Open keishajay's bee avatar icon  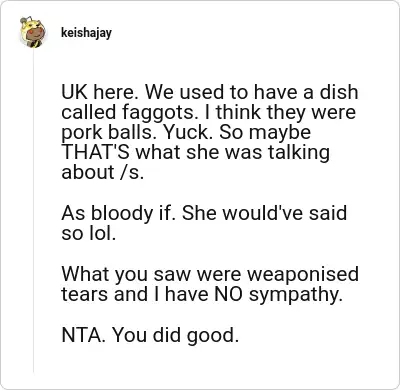[x=33, y=32]
